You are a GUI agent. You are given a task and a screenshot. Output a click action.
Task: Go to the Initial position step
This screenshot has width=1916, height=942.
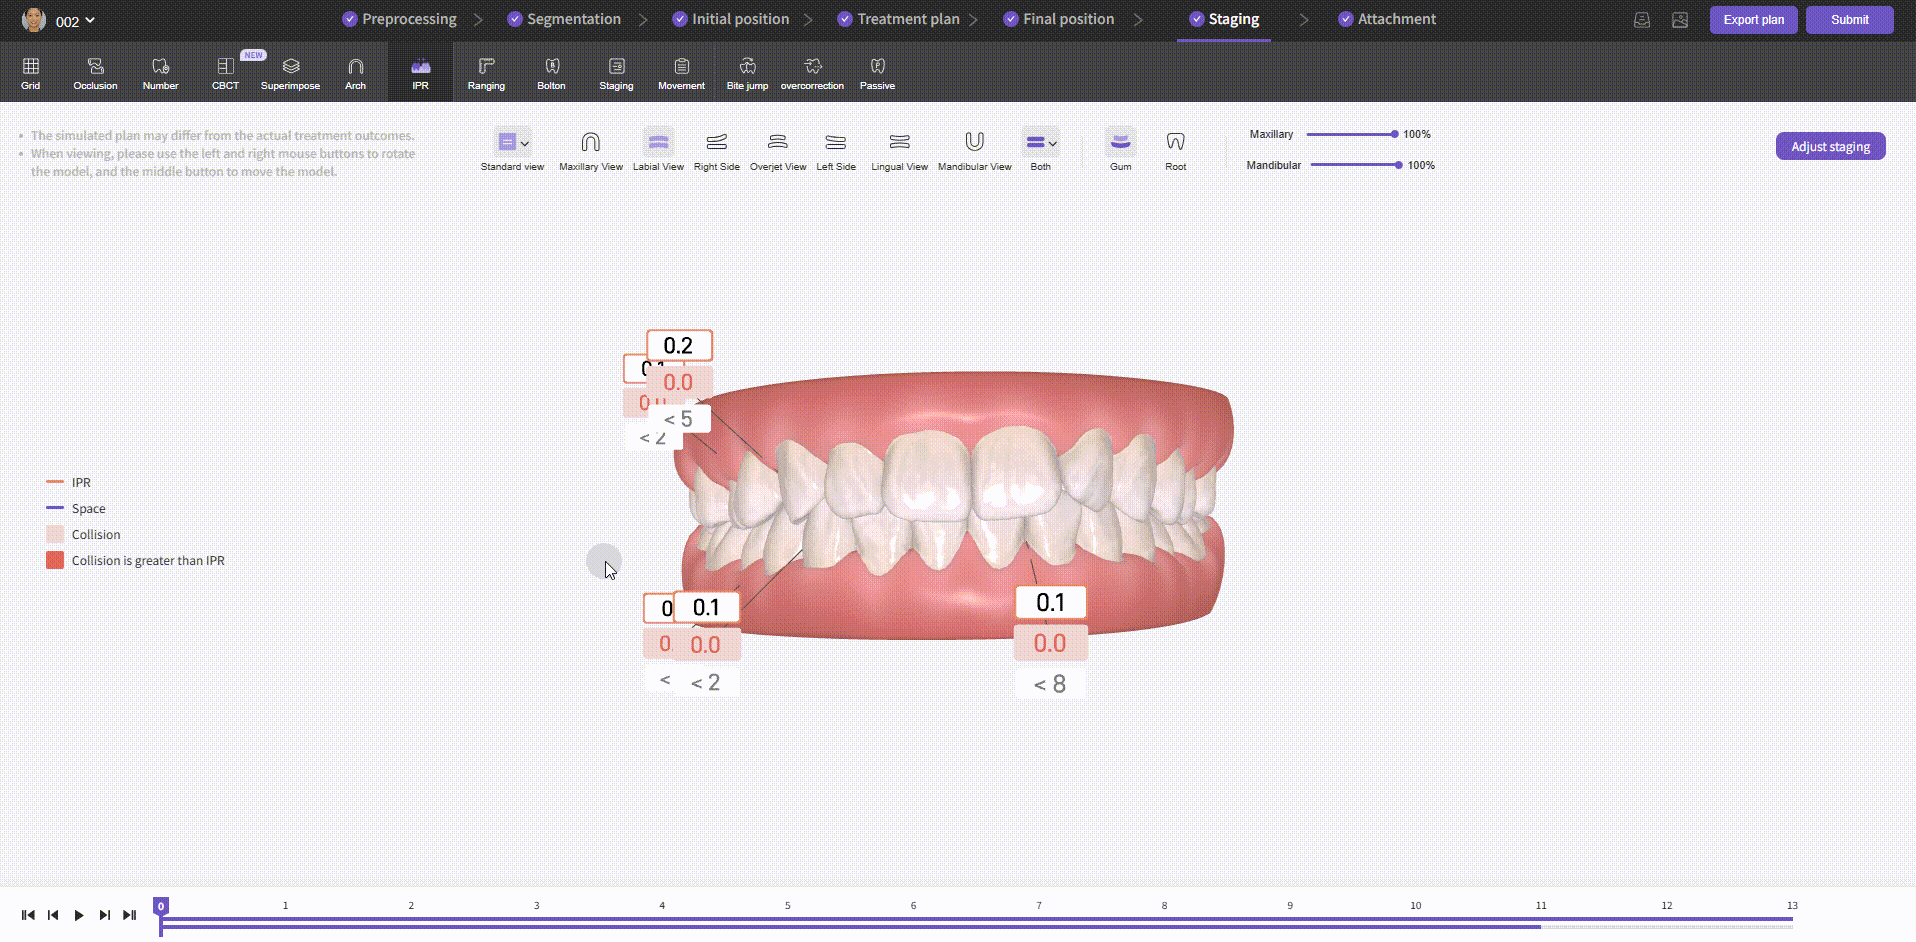730,19
